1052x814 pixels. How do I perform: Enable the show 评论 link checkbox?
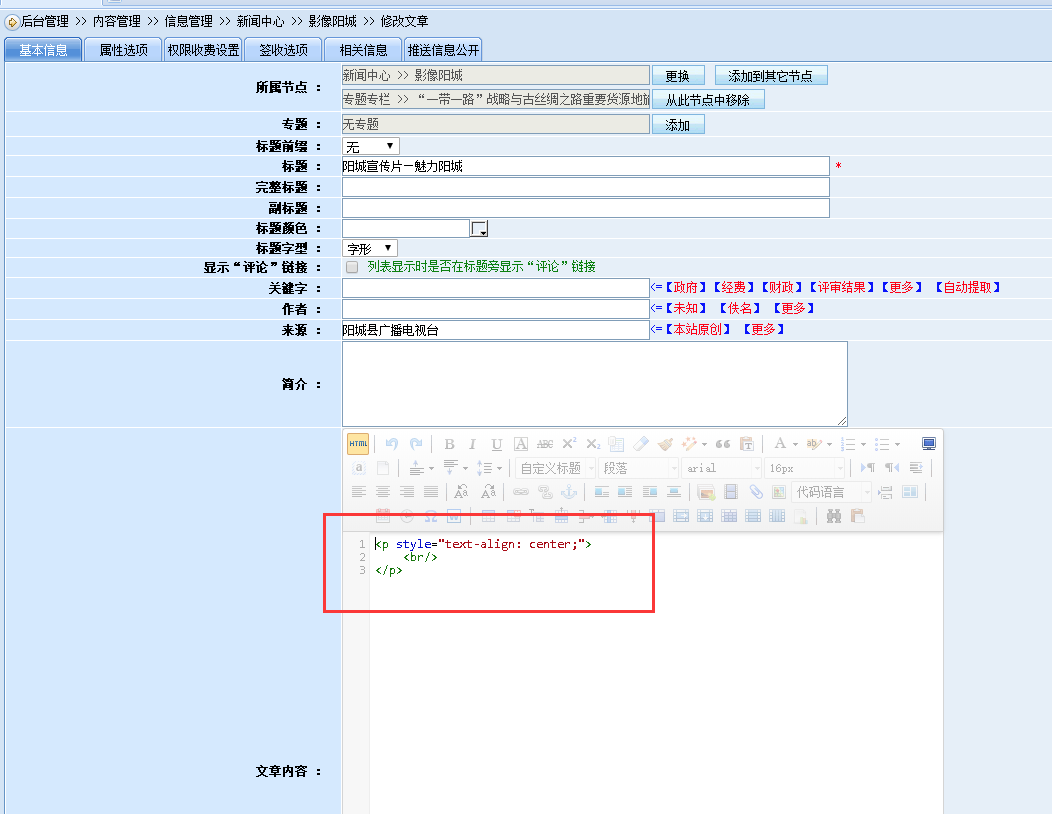pos(351,267)
